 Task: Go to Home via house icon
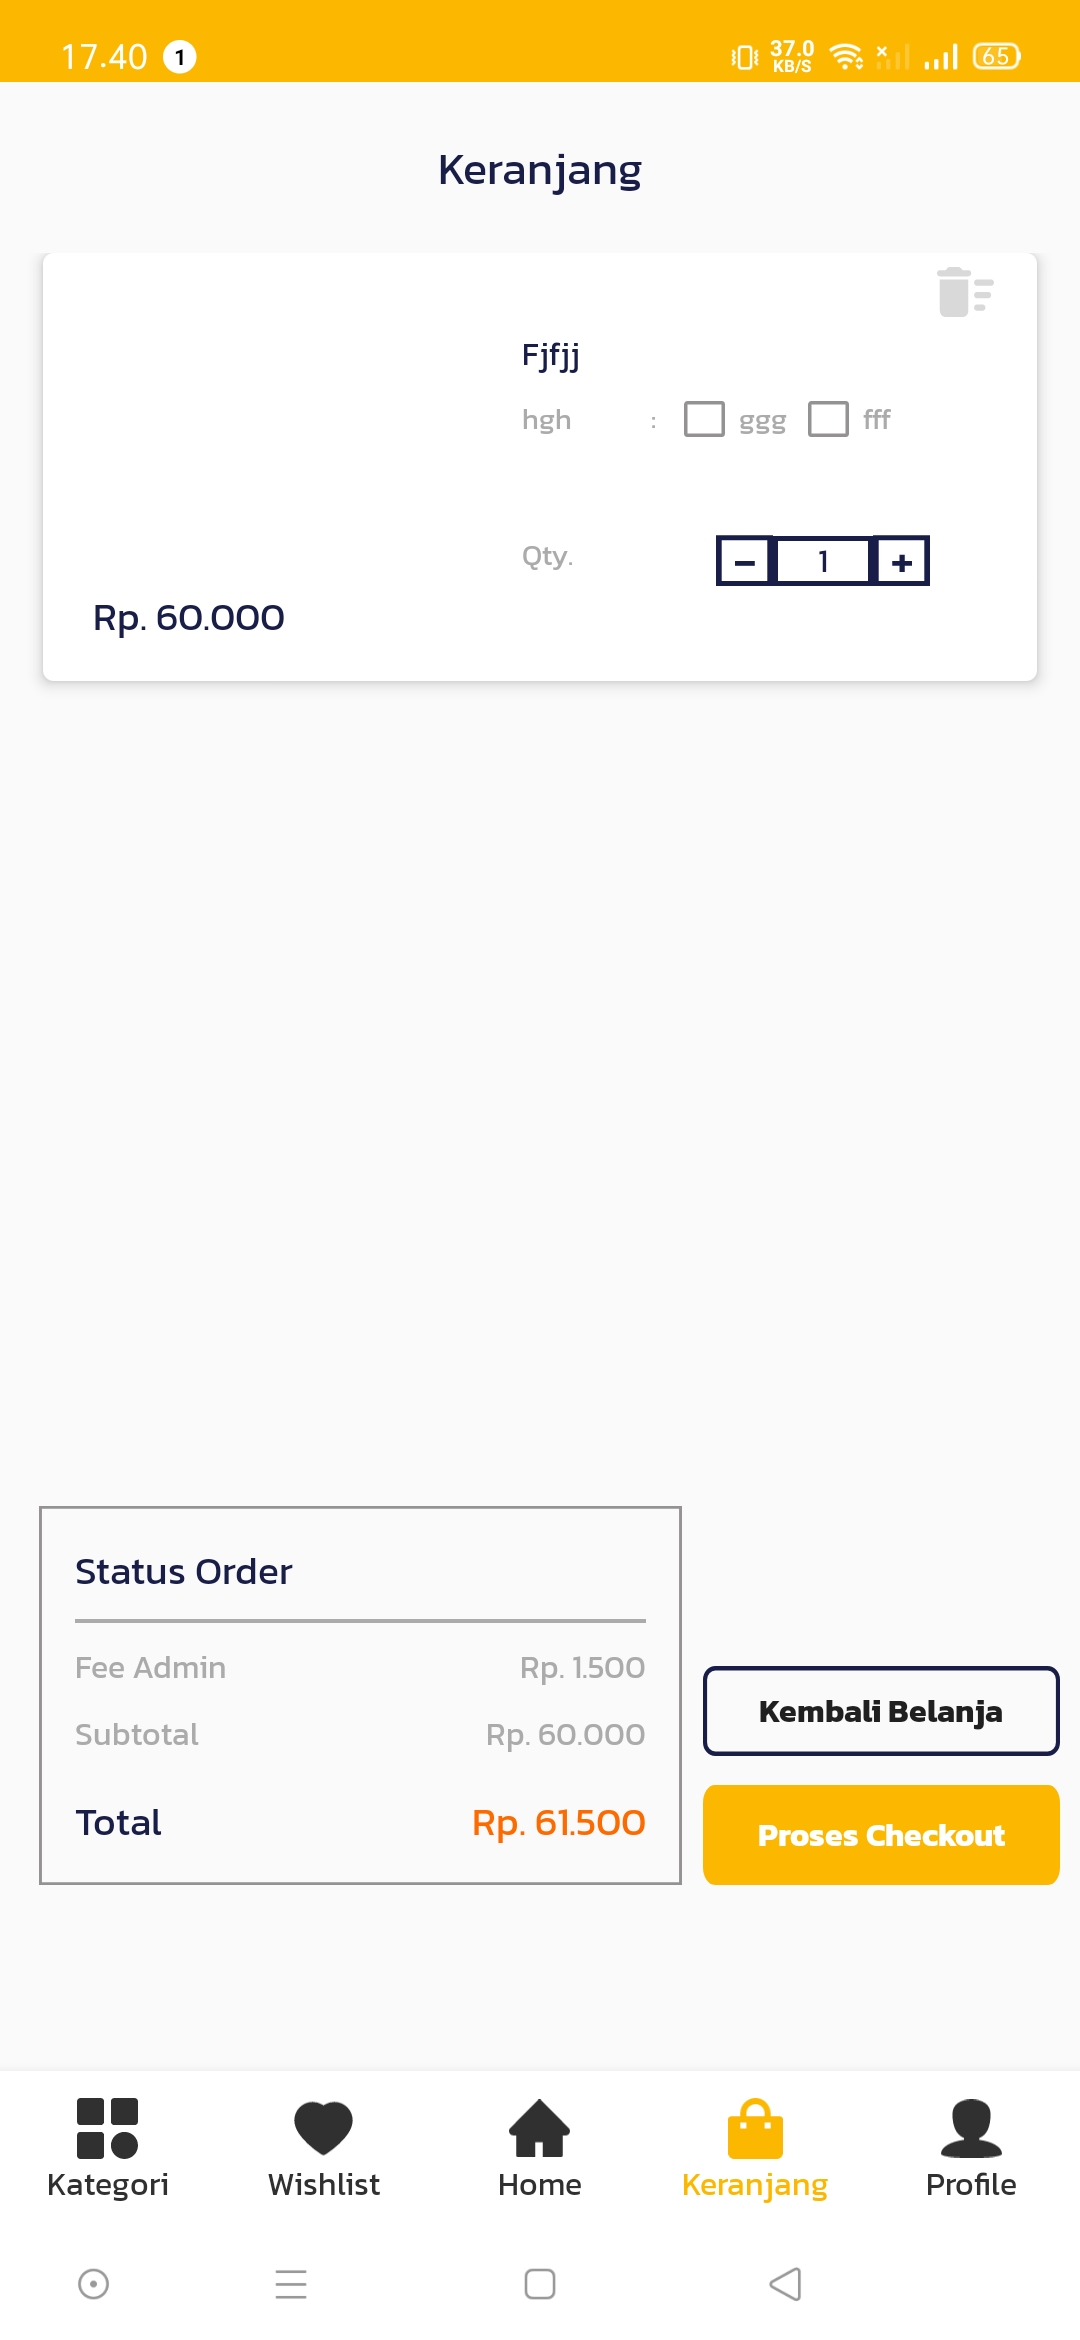(x=539, y=2128)
